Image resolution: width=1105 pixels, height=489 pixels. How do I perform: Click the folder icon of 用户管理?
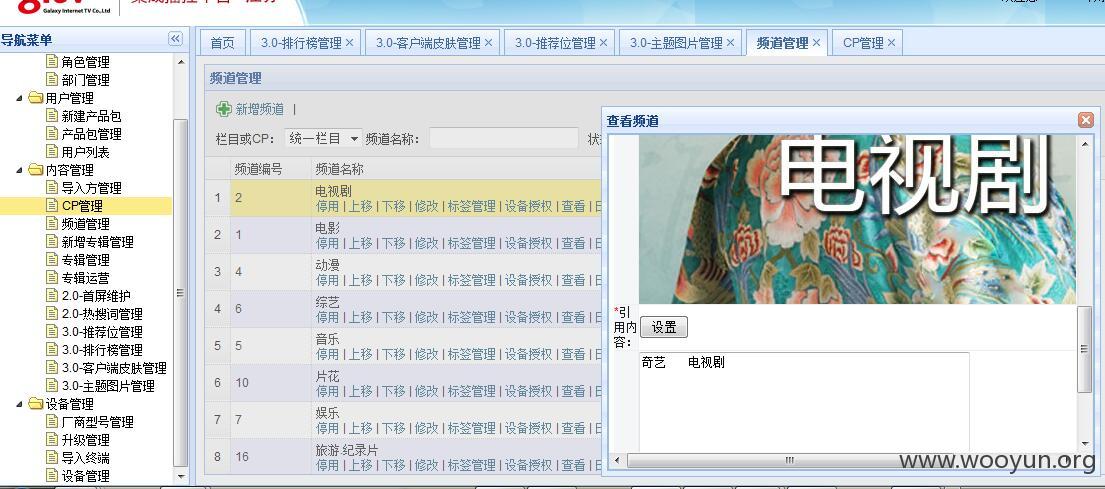[x=36, y=98]
